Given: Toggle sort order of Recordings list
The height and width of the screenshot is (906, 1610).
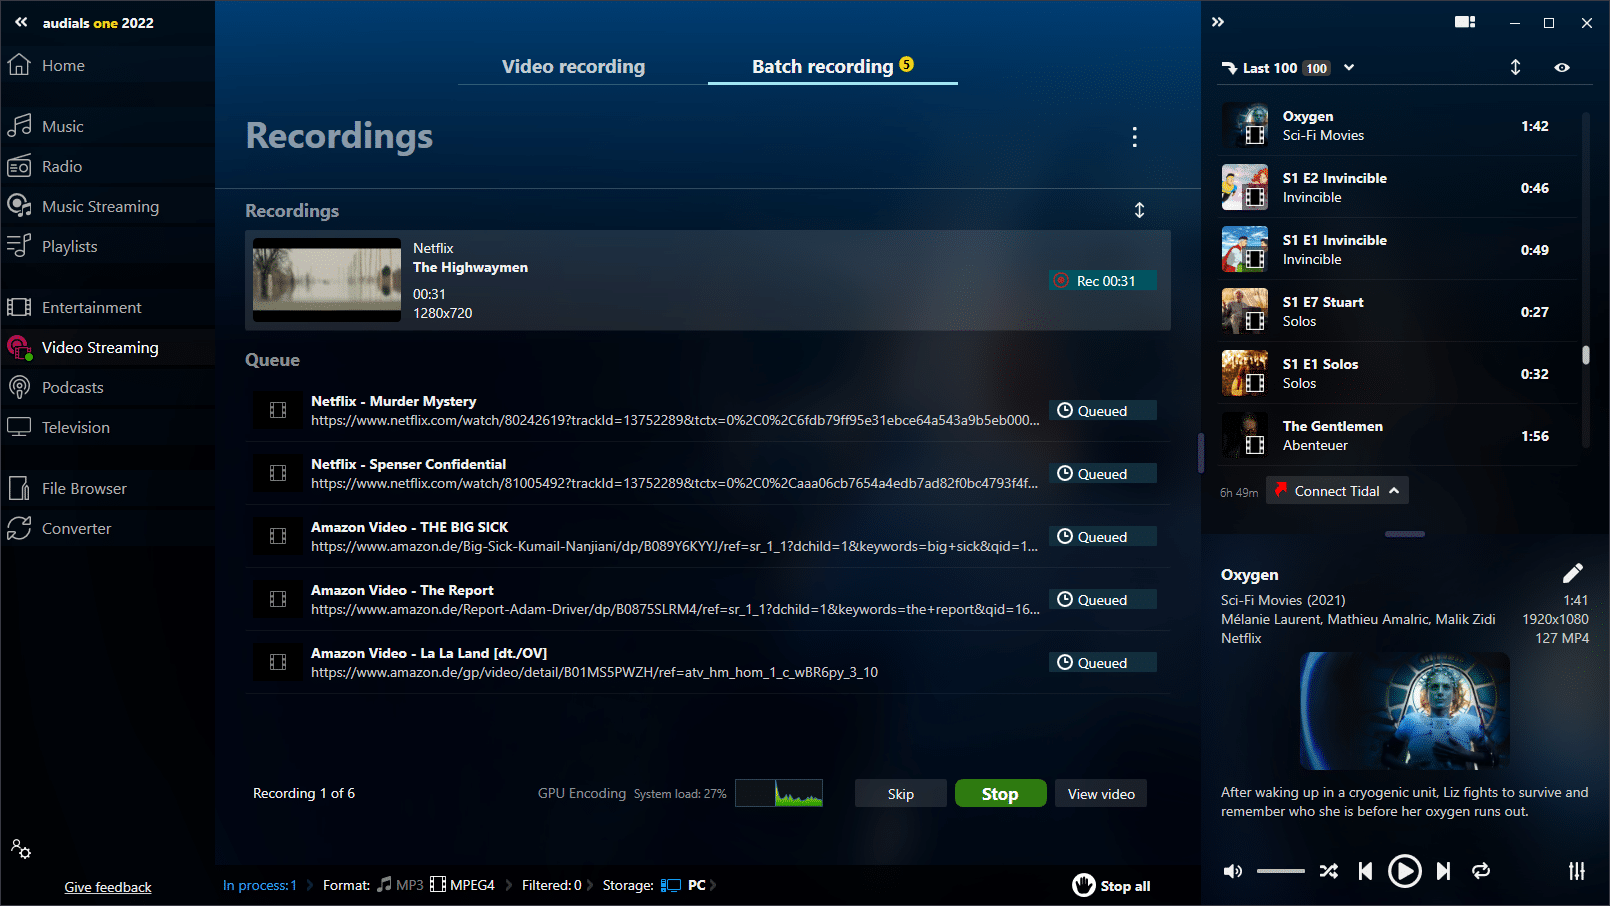Looking at the screenshot, I should [x=1139, y=210].
